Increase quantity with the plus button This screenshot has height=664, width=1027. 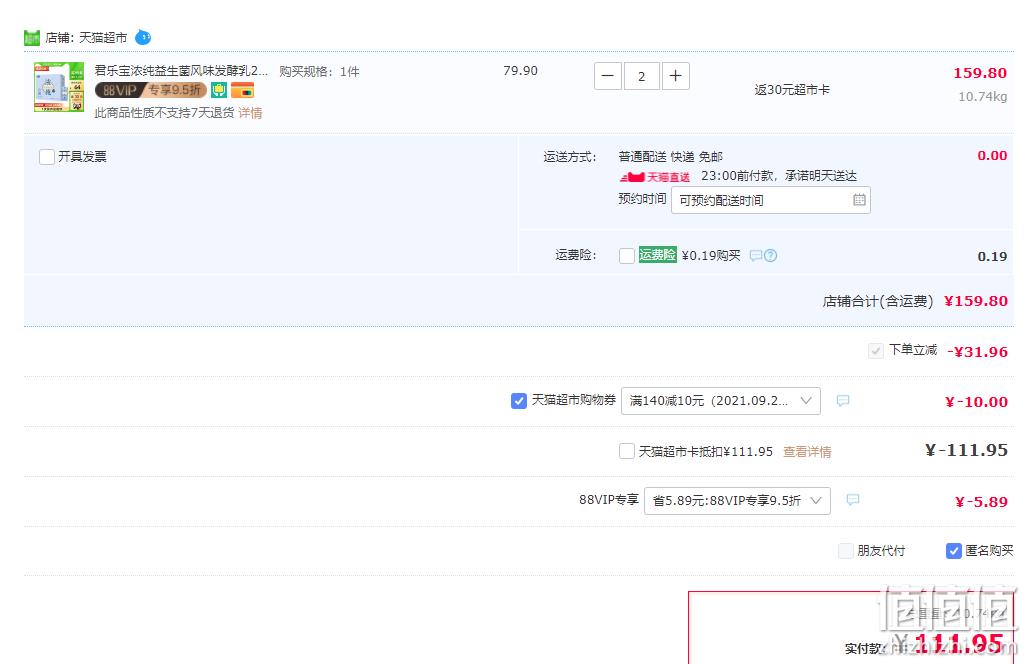click(x=675, y=76)
